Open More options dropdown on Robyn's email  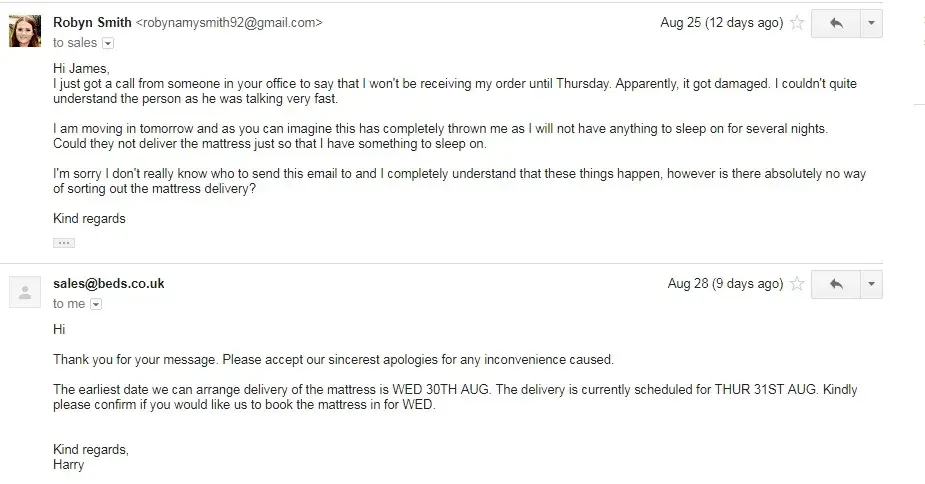870,23
